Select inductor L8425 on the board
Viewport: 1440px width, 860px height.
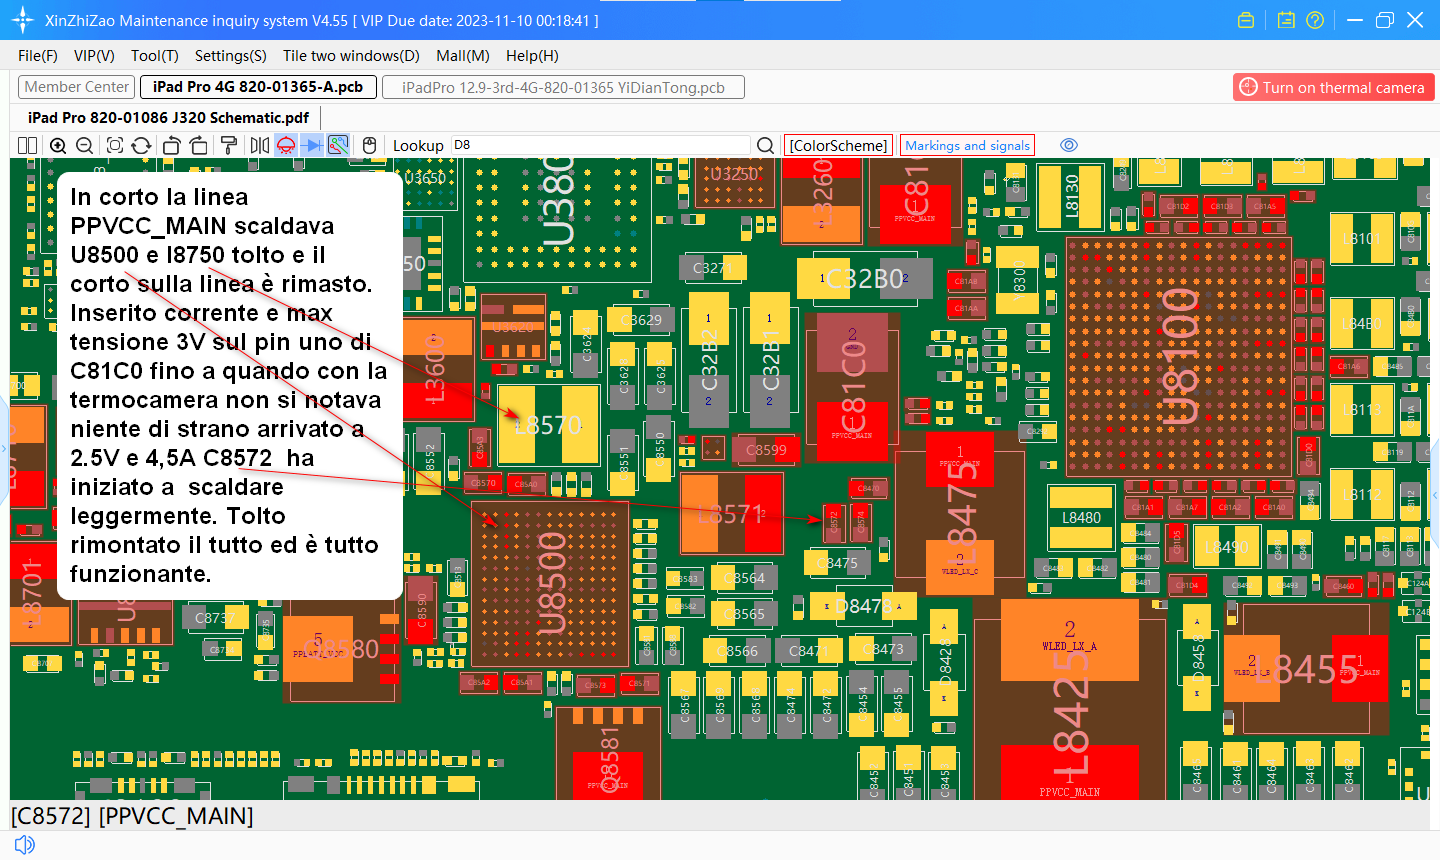[x=1069, y=699]
